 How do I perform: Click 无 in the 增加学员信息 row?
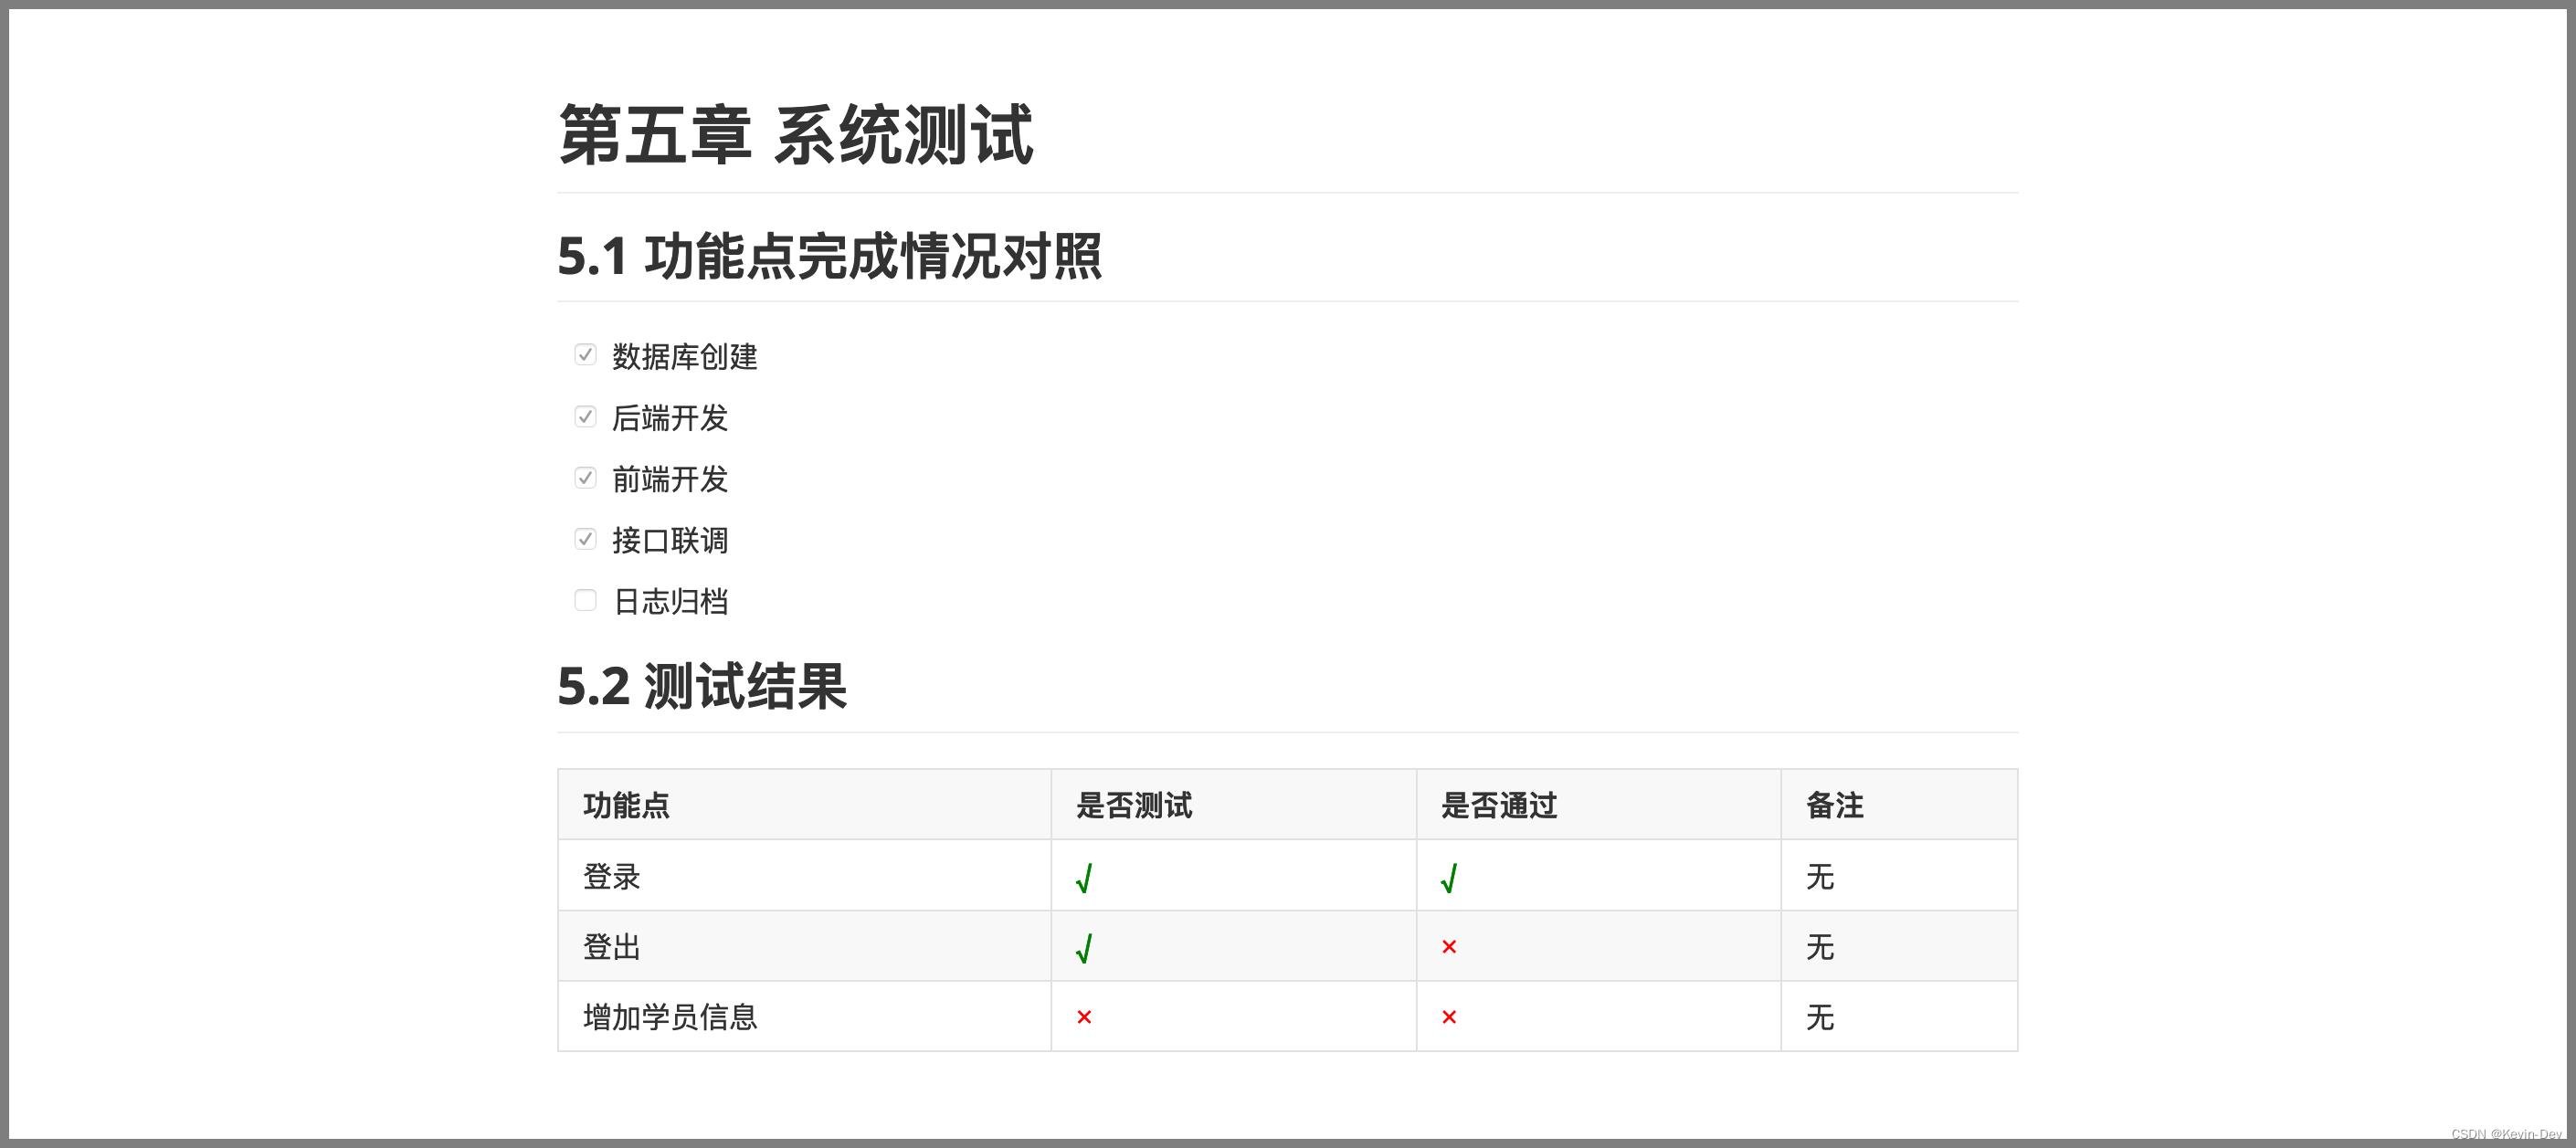[1820, 1017]
